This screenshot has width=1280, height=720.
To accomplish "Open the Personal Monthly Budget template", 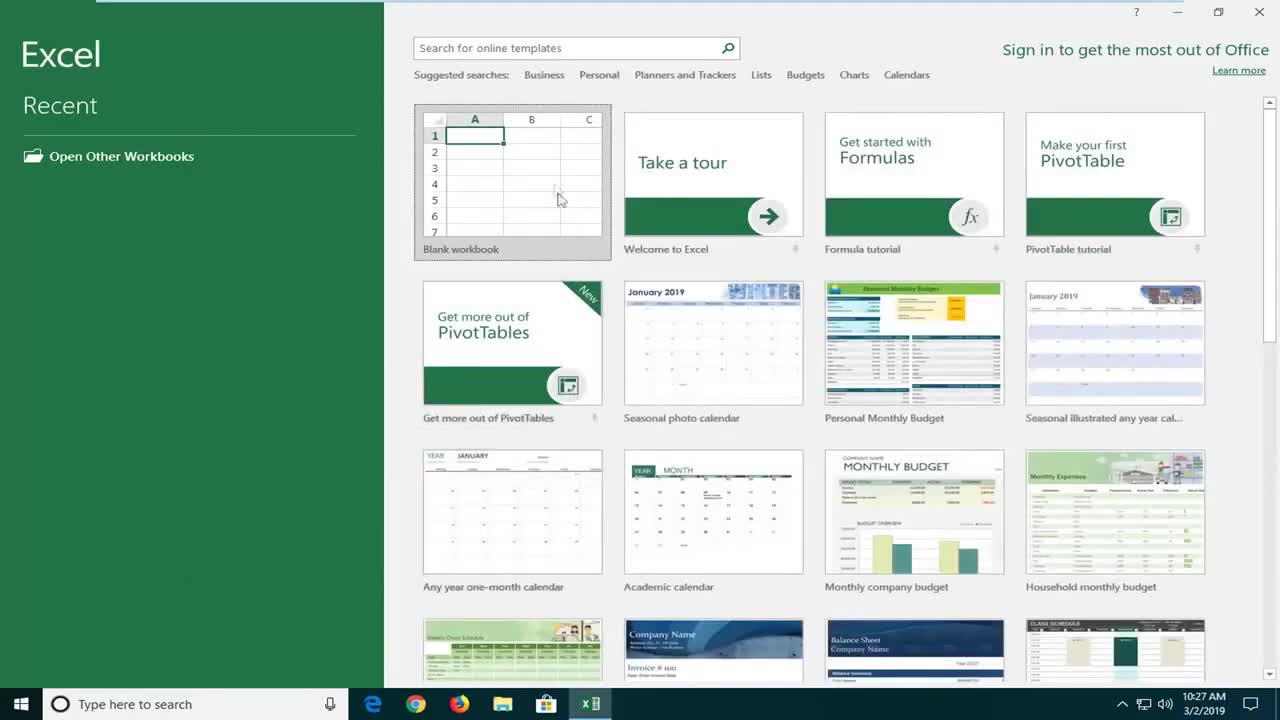I will click(914, 343).
